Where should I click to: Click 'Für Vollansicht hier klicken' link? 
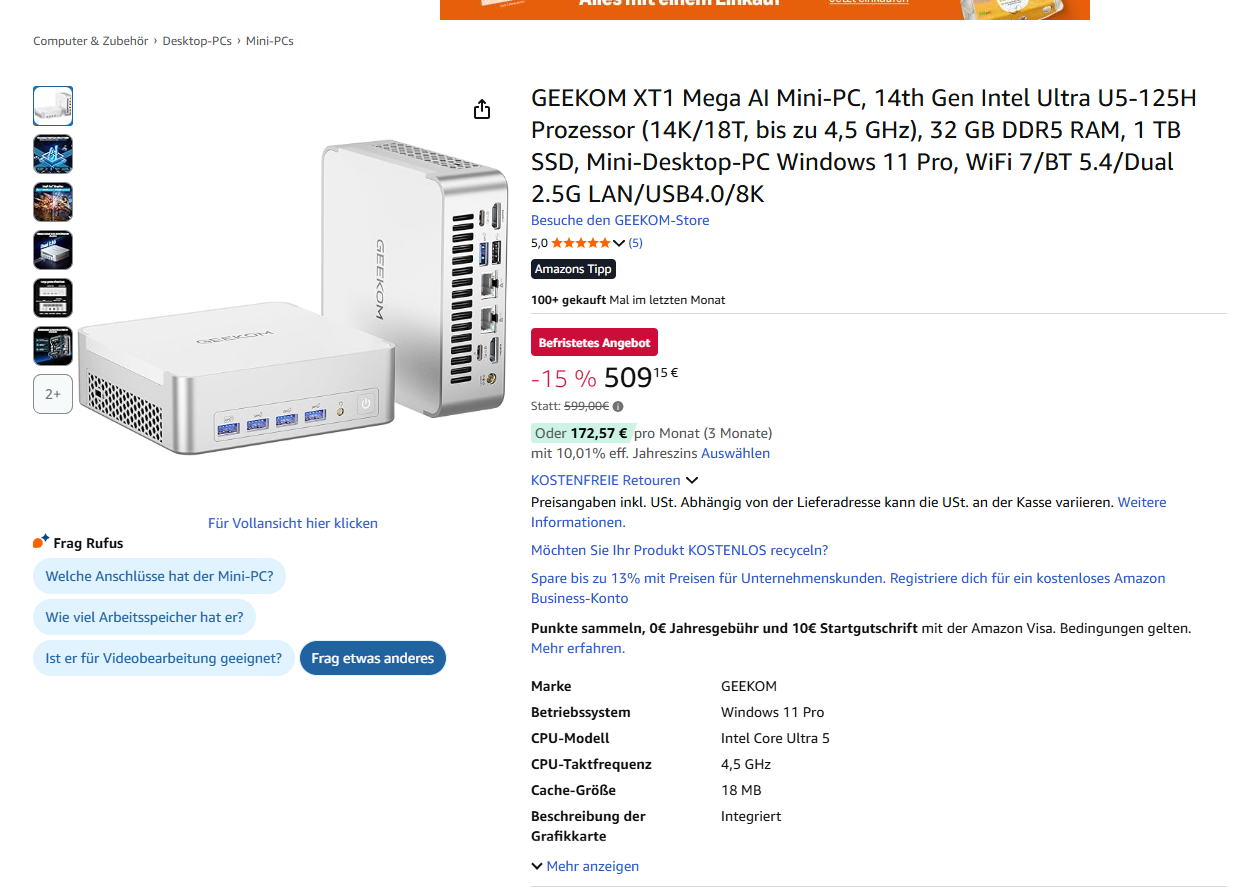[293, 523]
